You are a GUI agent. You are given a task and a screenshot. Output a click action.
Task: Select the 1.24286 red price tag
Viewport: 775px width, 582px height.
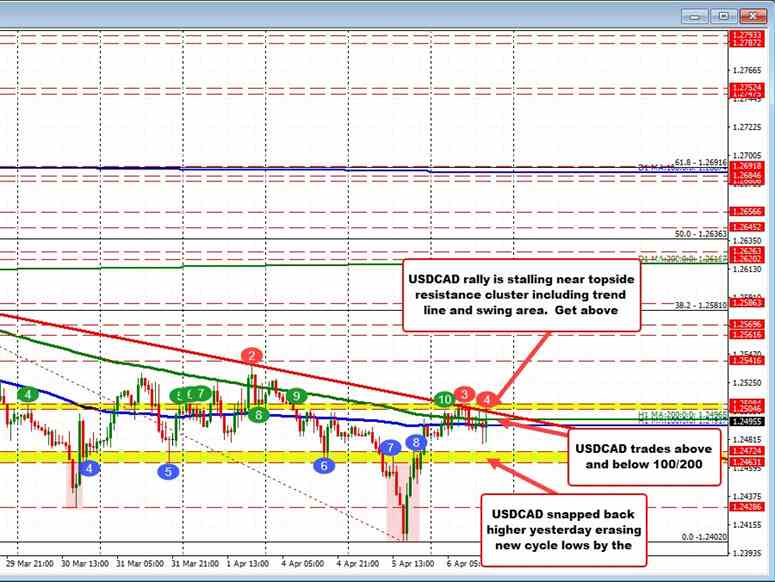746,507
